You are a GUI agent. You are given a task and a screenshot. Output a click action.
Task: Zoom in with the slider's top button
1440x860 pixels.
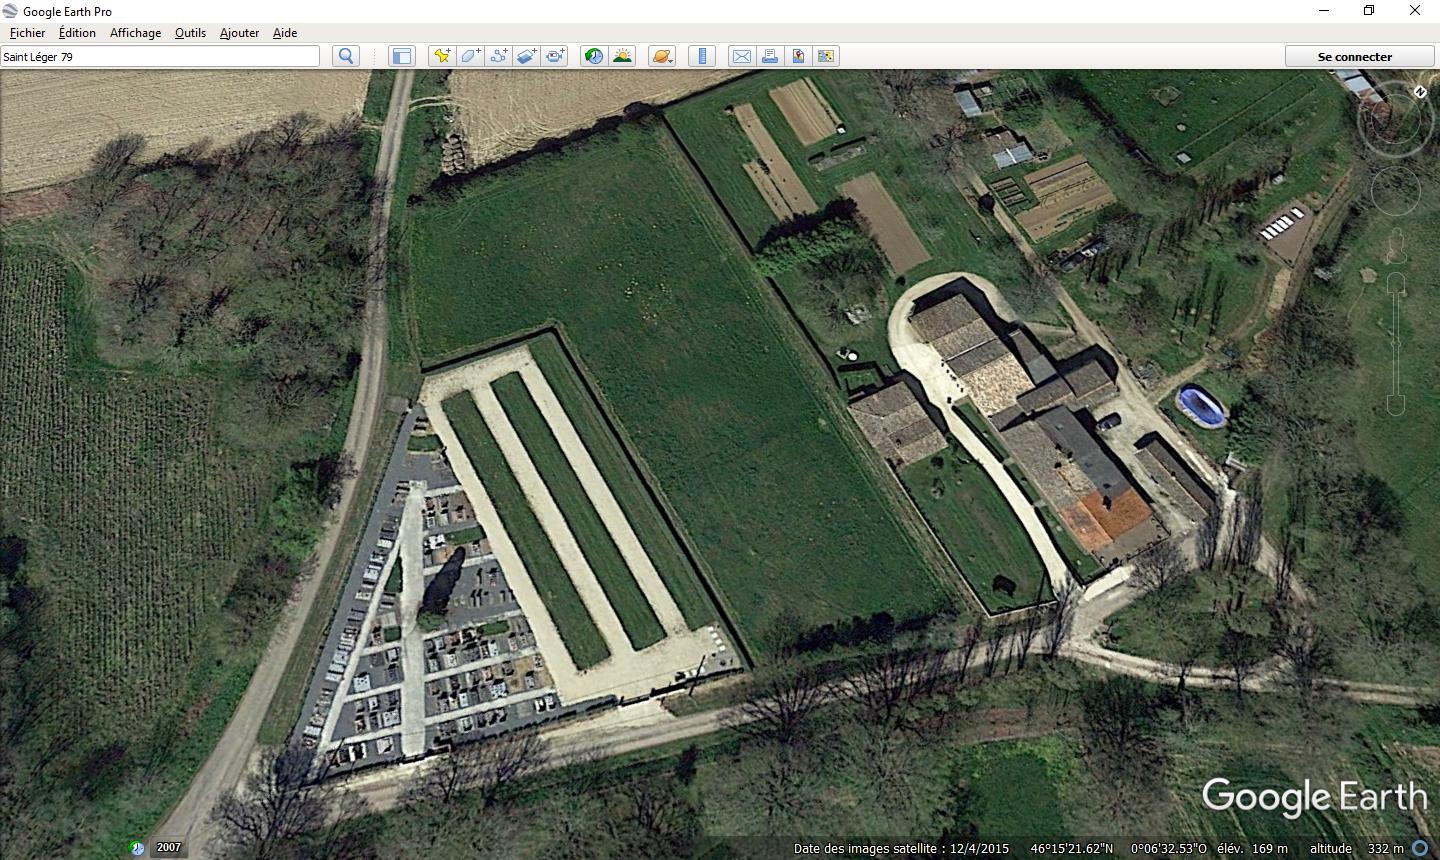(1396, 285)
